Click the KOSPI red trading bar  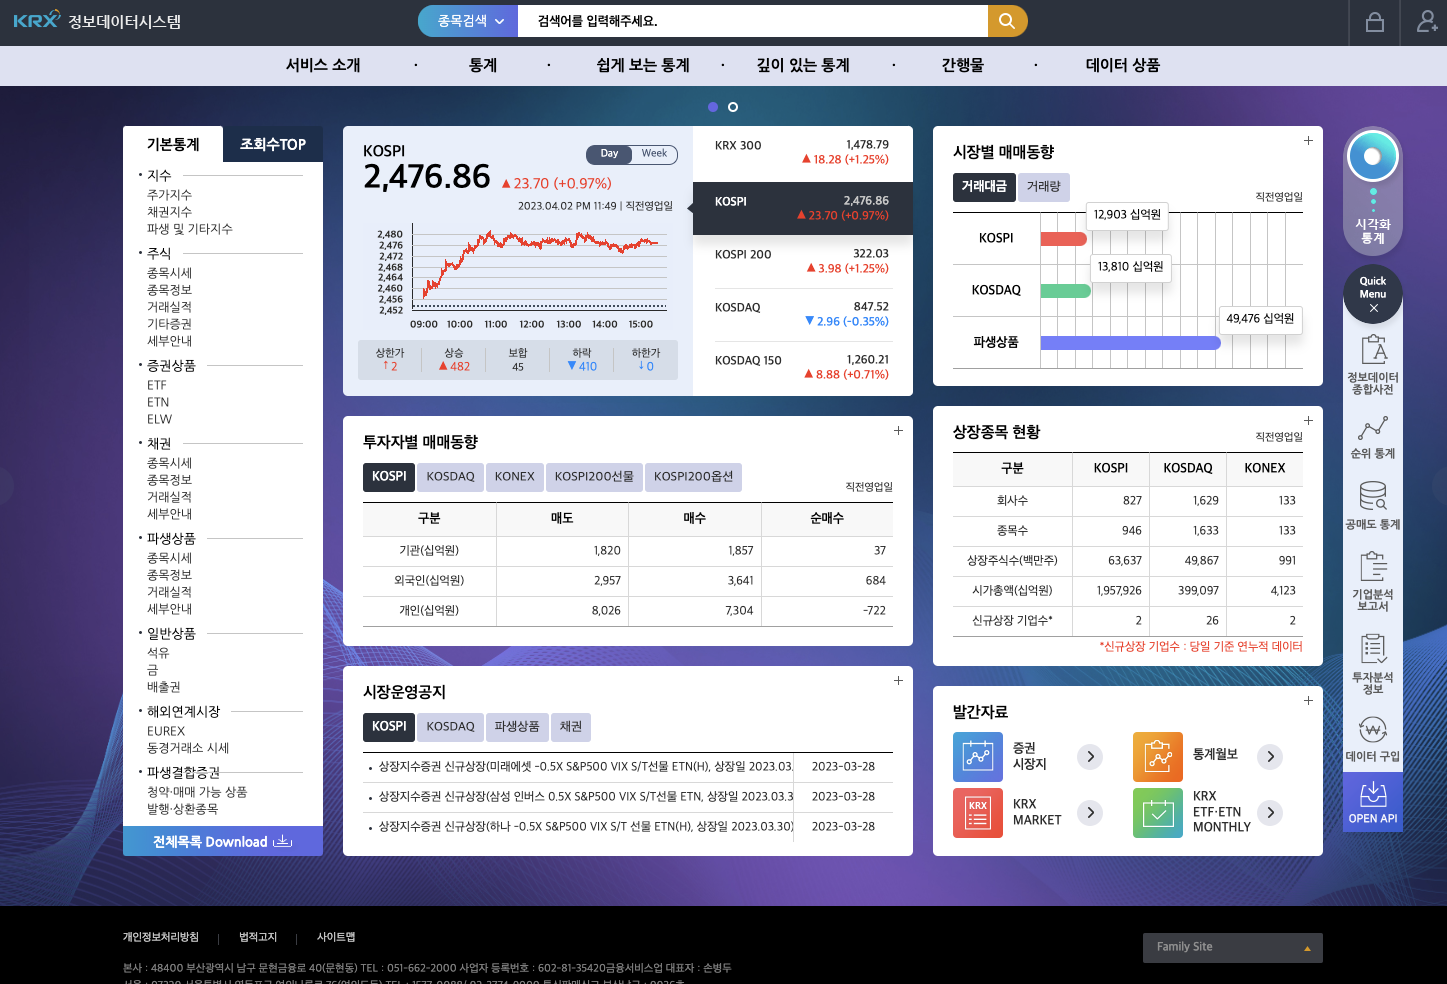(1063, 239)
